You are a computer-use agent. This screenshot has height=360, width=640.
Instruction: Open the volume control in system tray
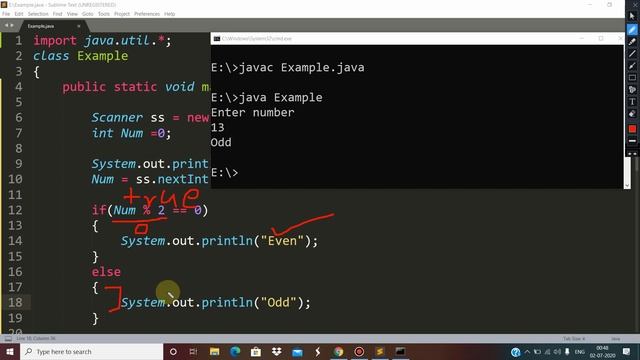(557, 352)
